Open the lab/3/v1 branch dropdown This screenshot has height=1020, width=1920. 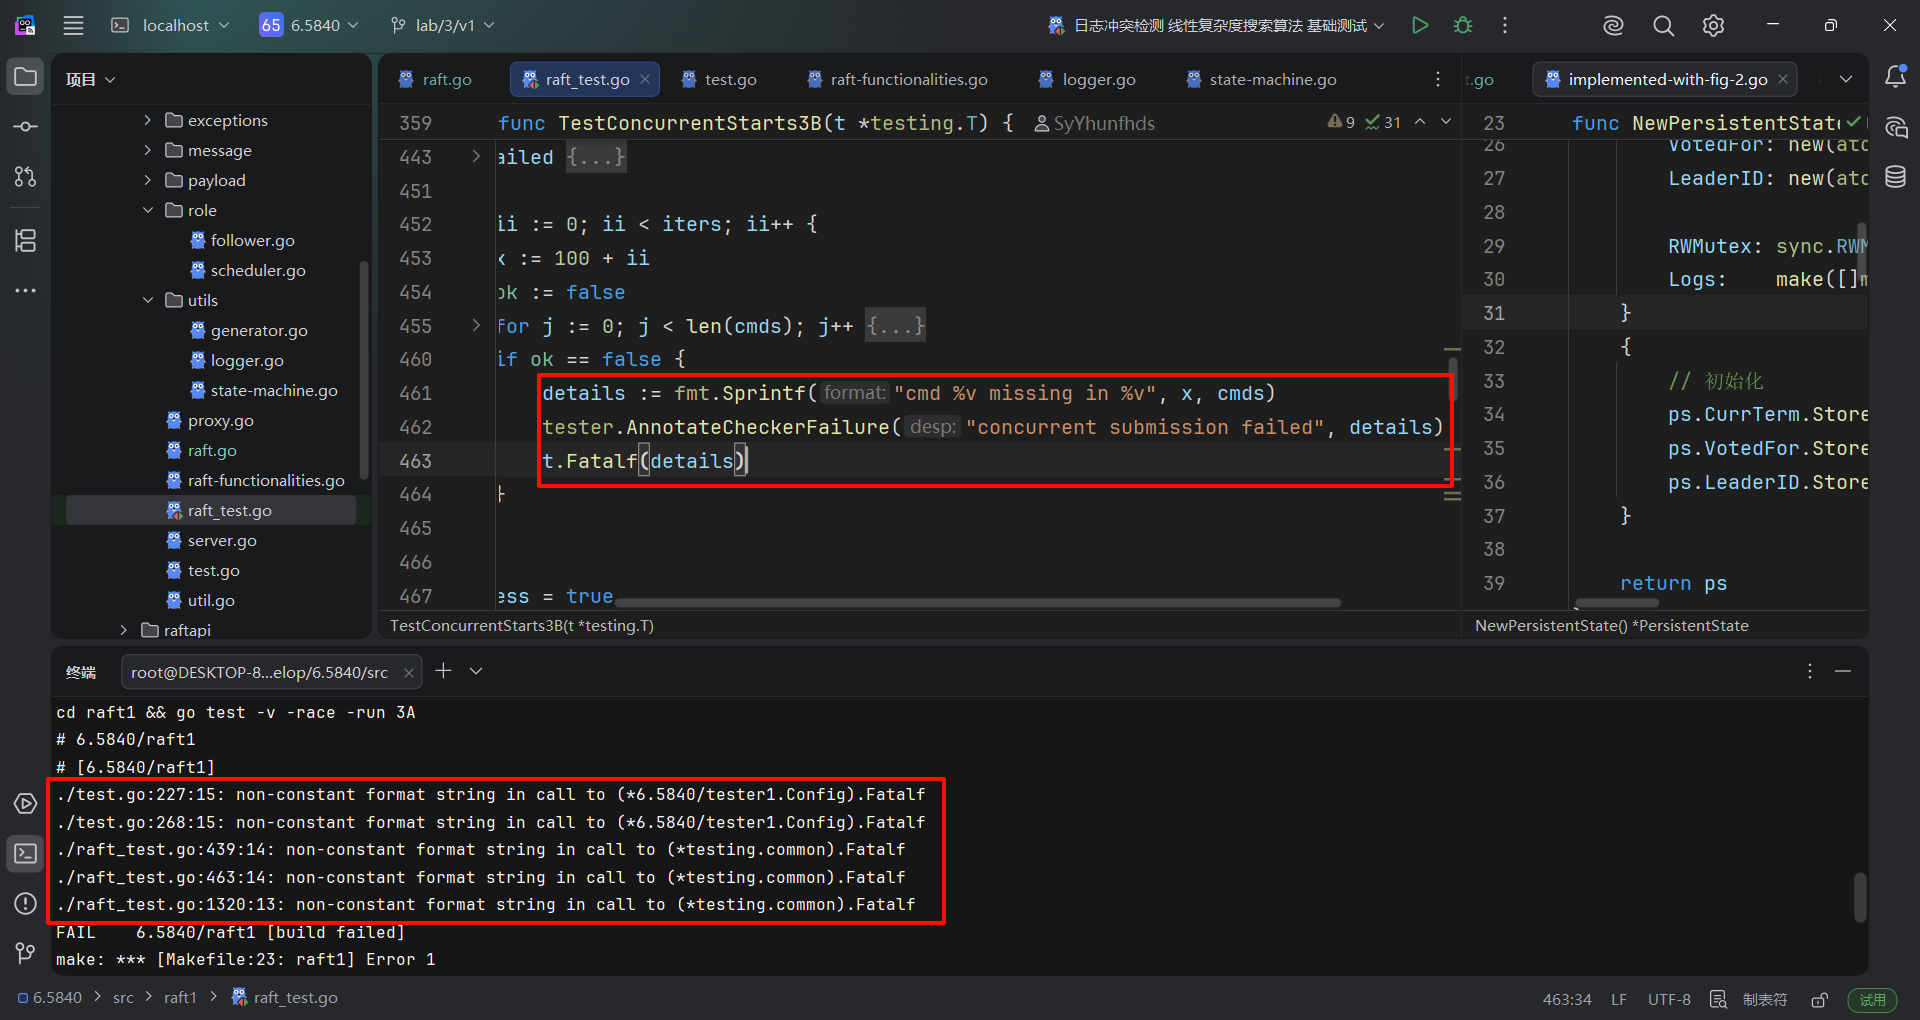(443, 25)
